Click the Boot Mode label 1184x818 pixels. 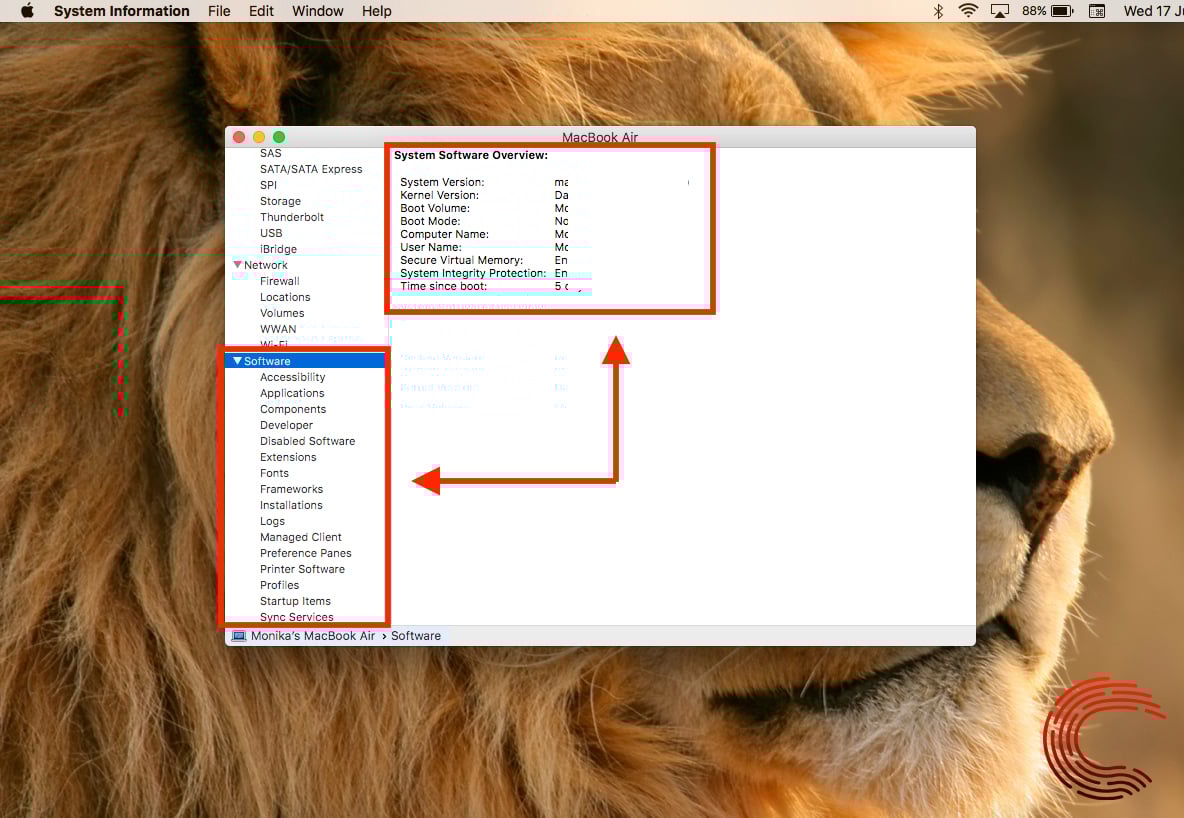[430, 221]
